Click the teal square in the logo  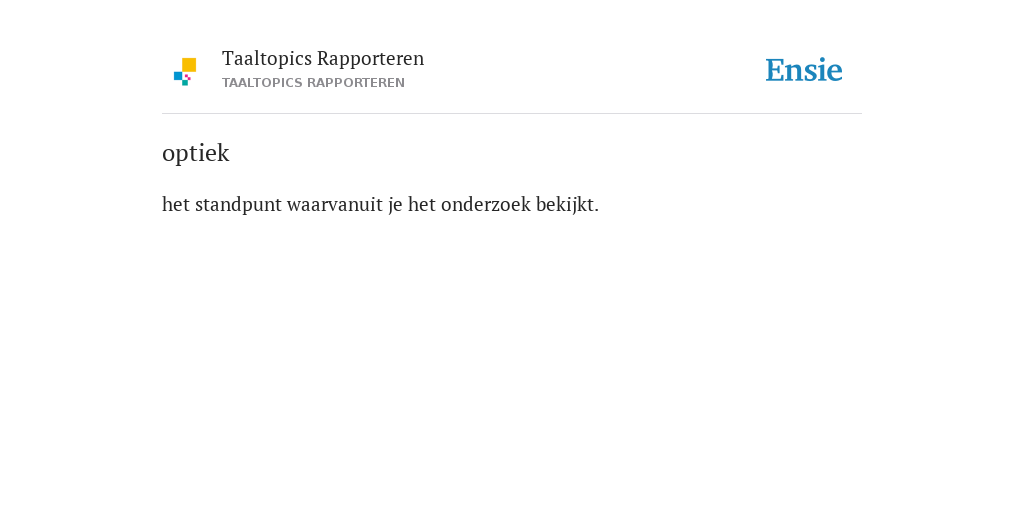185,83
